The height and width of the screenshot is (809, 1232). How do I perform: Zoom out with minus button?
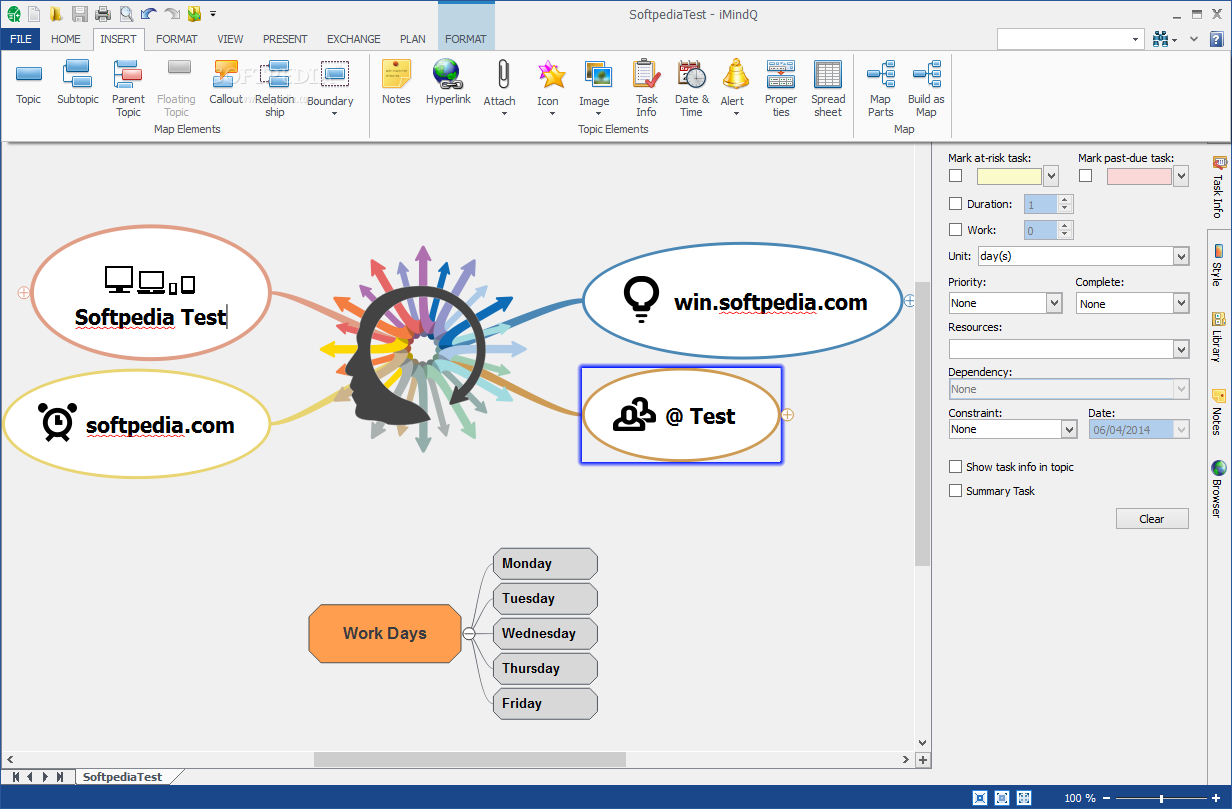pyautogui.click(x=1107, y=798)
